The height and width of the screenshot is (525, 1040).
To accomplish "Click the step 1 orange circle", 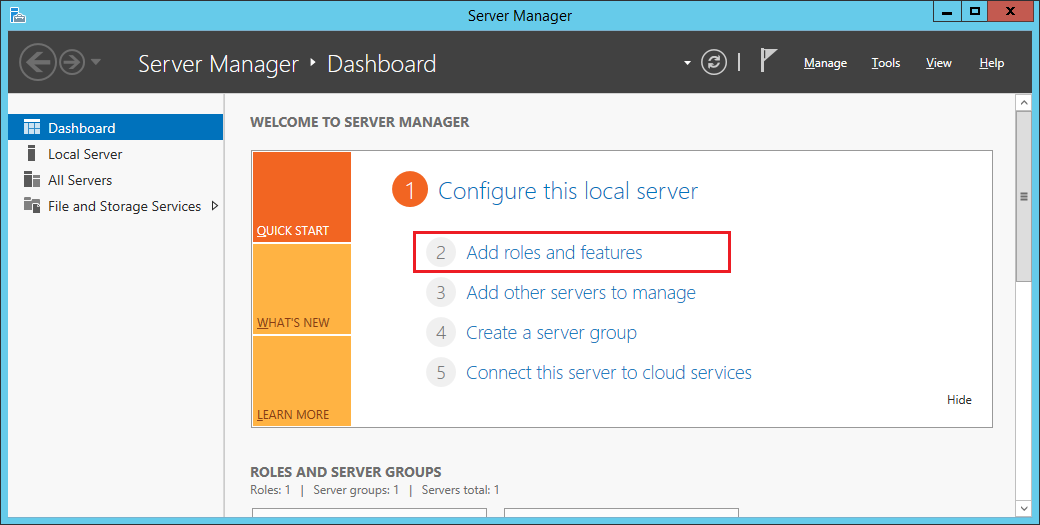I will click(410, 190).
